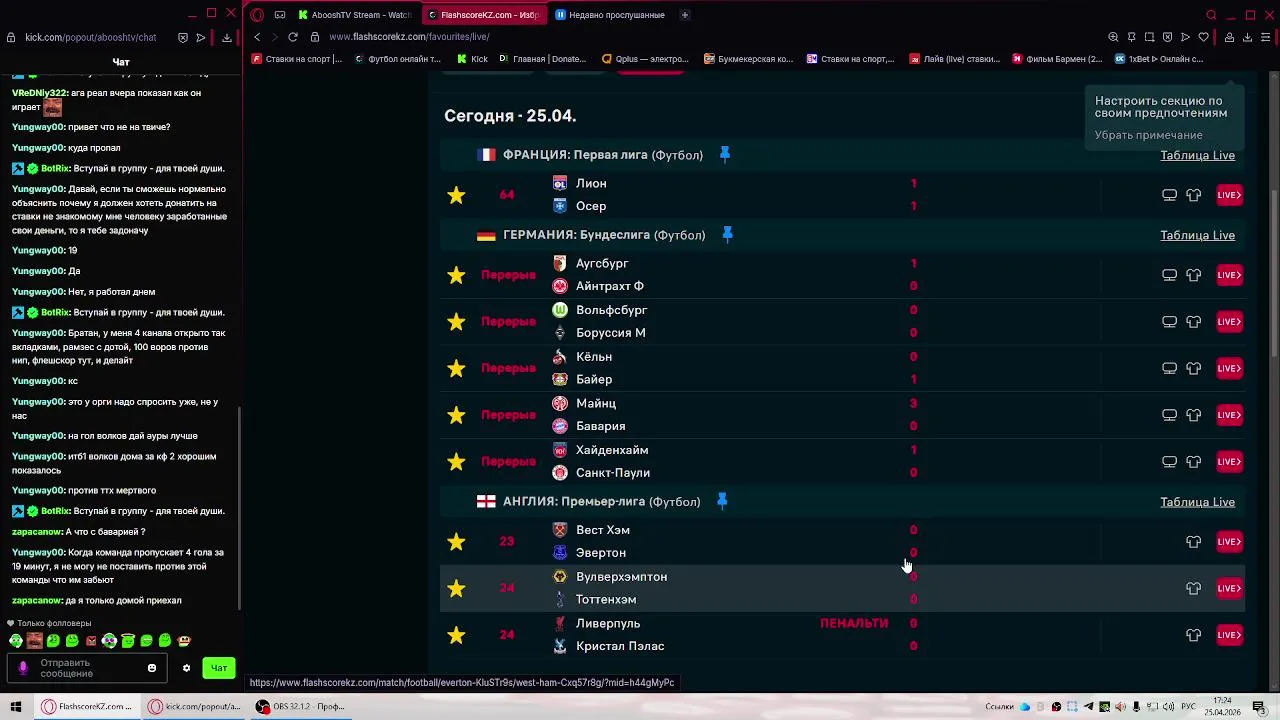
Task: Toggle favorite star for Хайденхайм match
Action: (x=456, y=462)
